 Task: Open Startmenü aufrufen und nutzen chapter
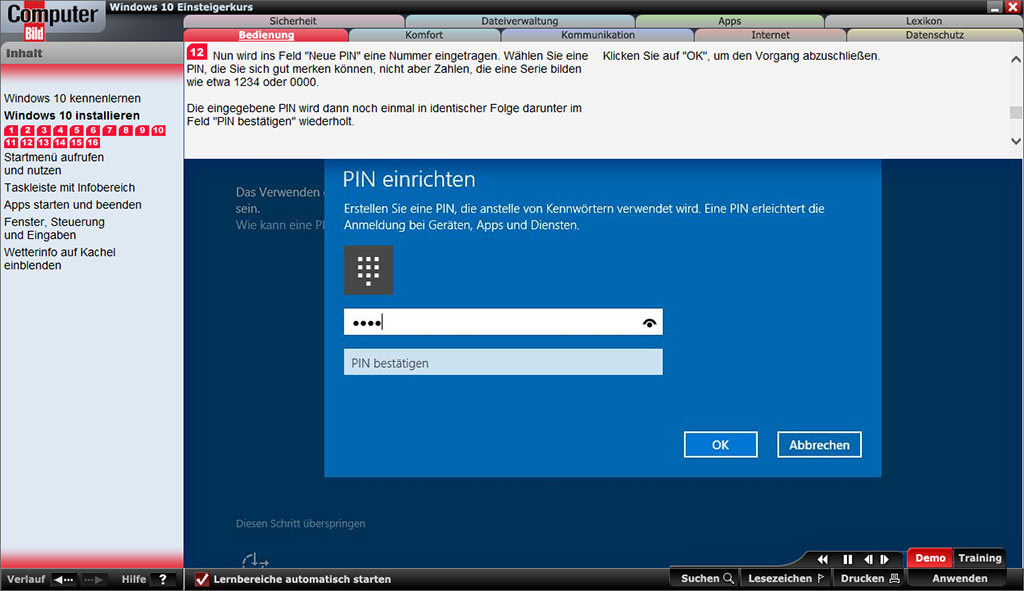coord(54,164)
